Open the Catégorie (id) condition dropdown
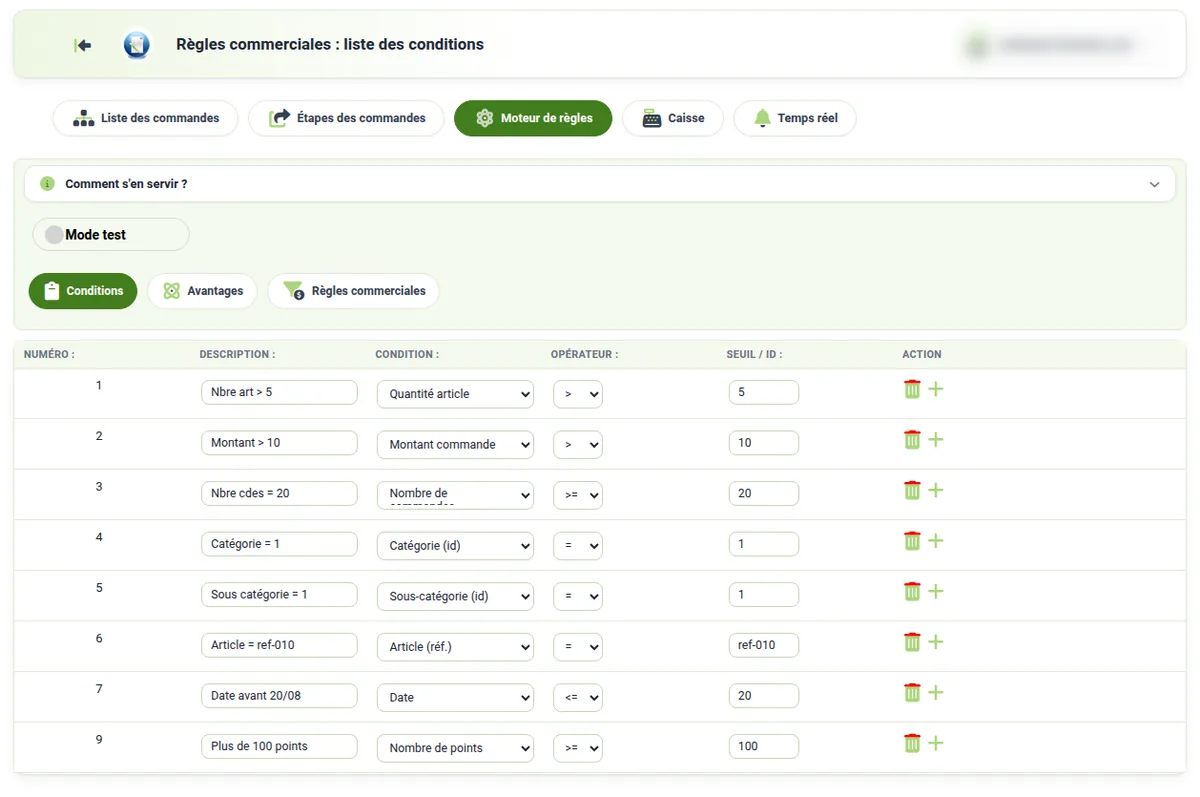 [455, 545]
